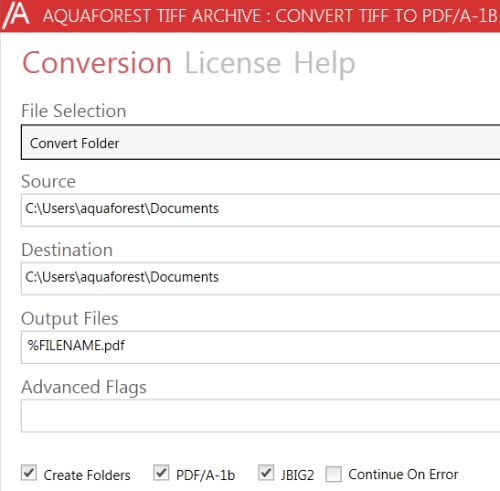Open the Help tab
Viewport: 500px width, 491px height.
click(x=324, y=64)
